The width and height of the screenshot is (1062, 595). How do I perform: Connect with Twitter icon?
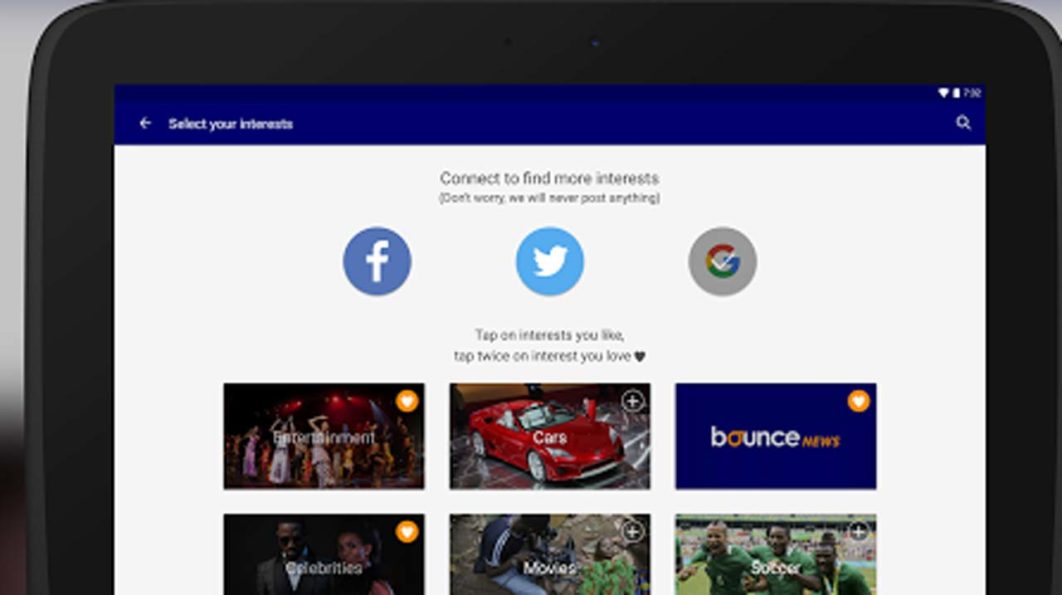[549, 261]
